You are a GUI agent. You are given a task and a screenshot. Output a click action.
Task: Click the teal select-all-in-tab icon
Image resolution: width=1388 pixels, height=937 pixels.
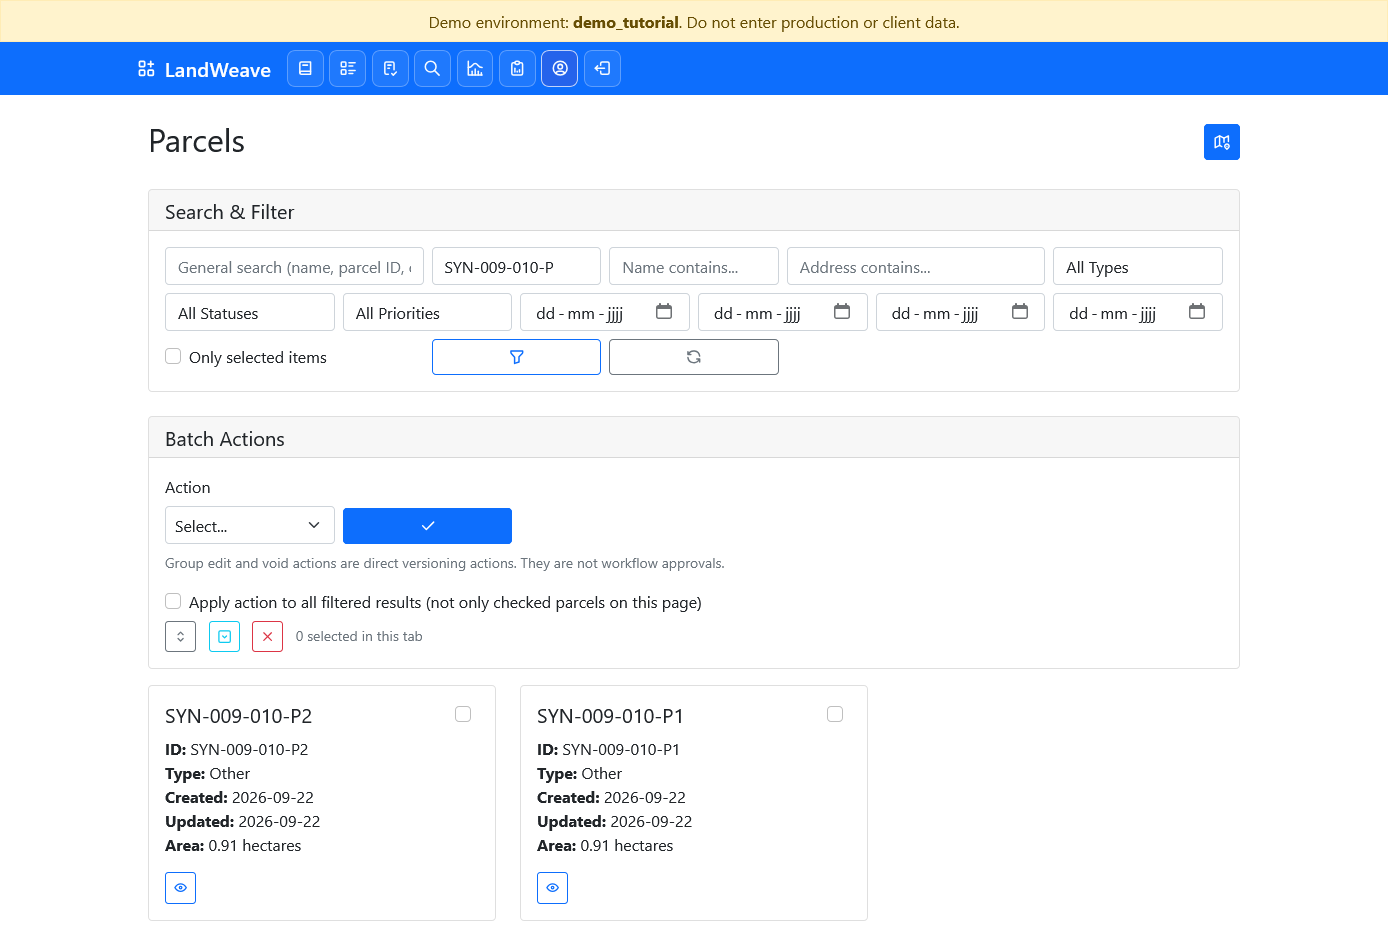pos(224,637)
